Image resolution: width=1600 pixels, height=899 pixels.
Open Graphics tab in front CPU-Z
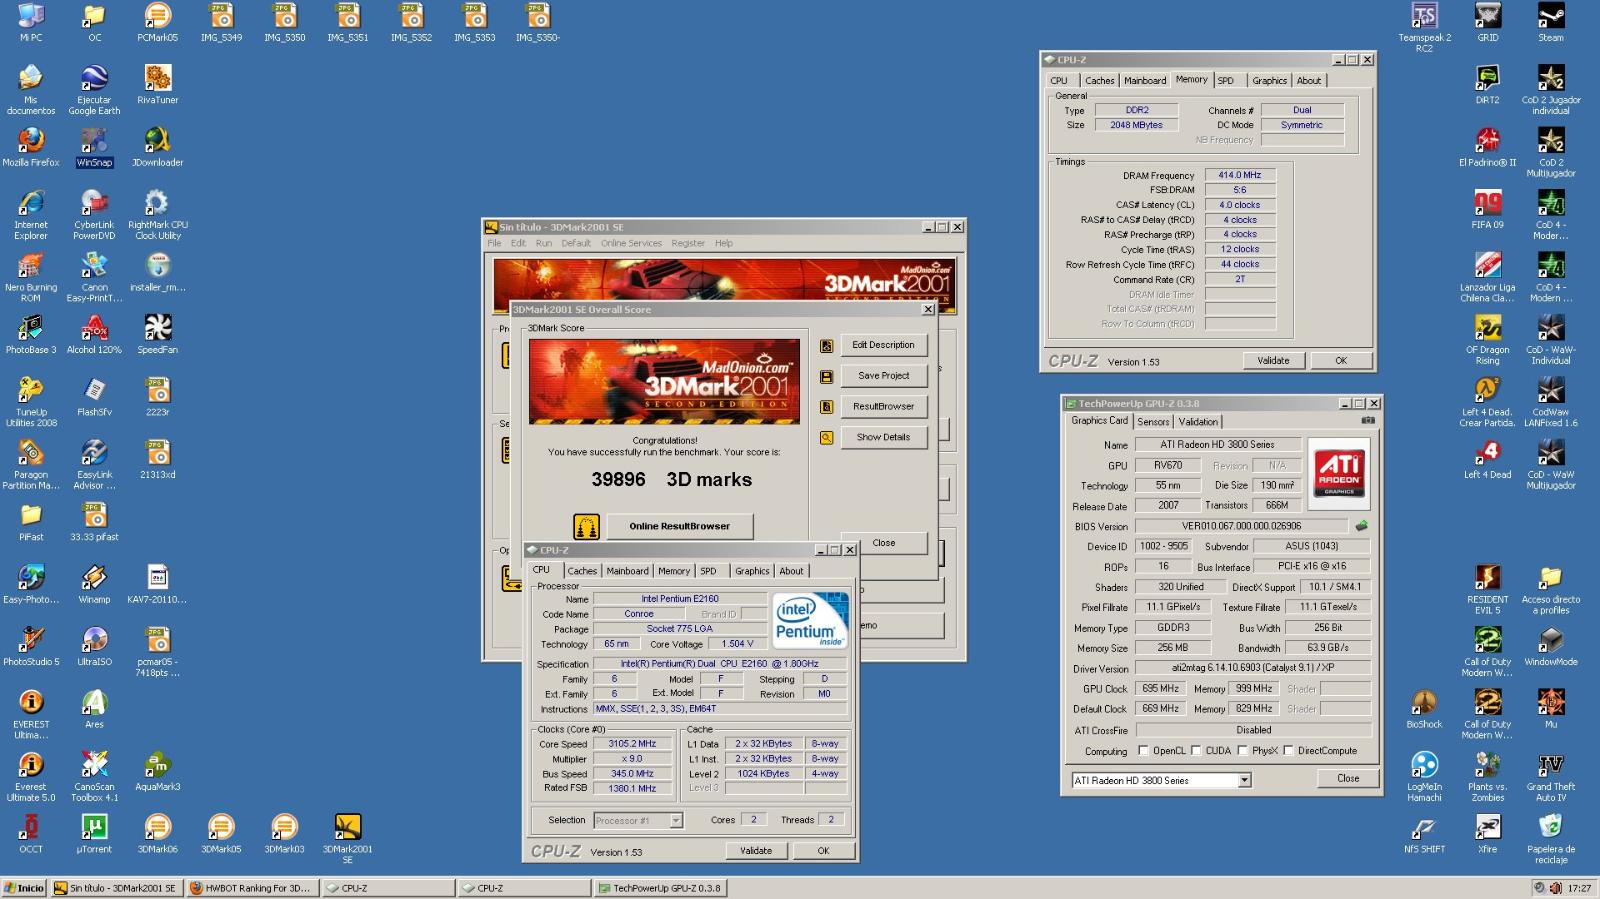[752, 571]
